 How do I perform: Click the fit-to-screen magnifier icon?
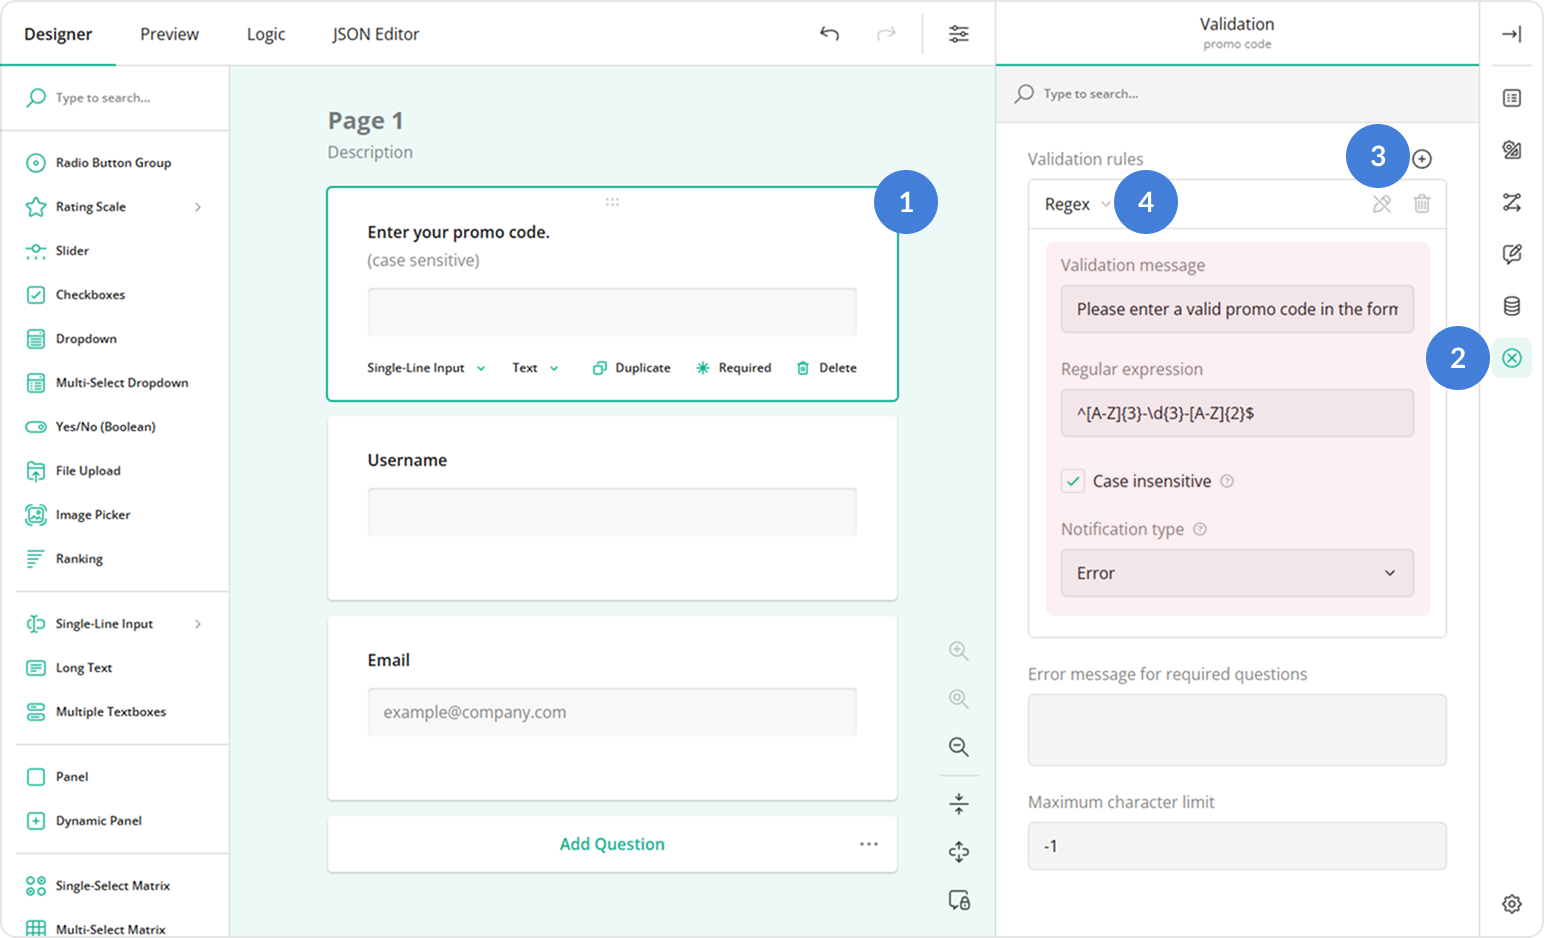(958, 698)
